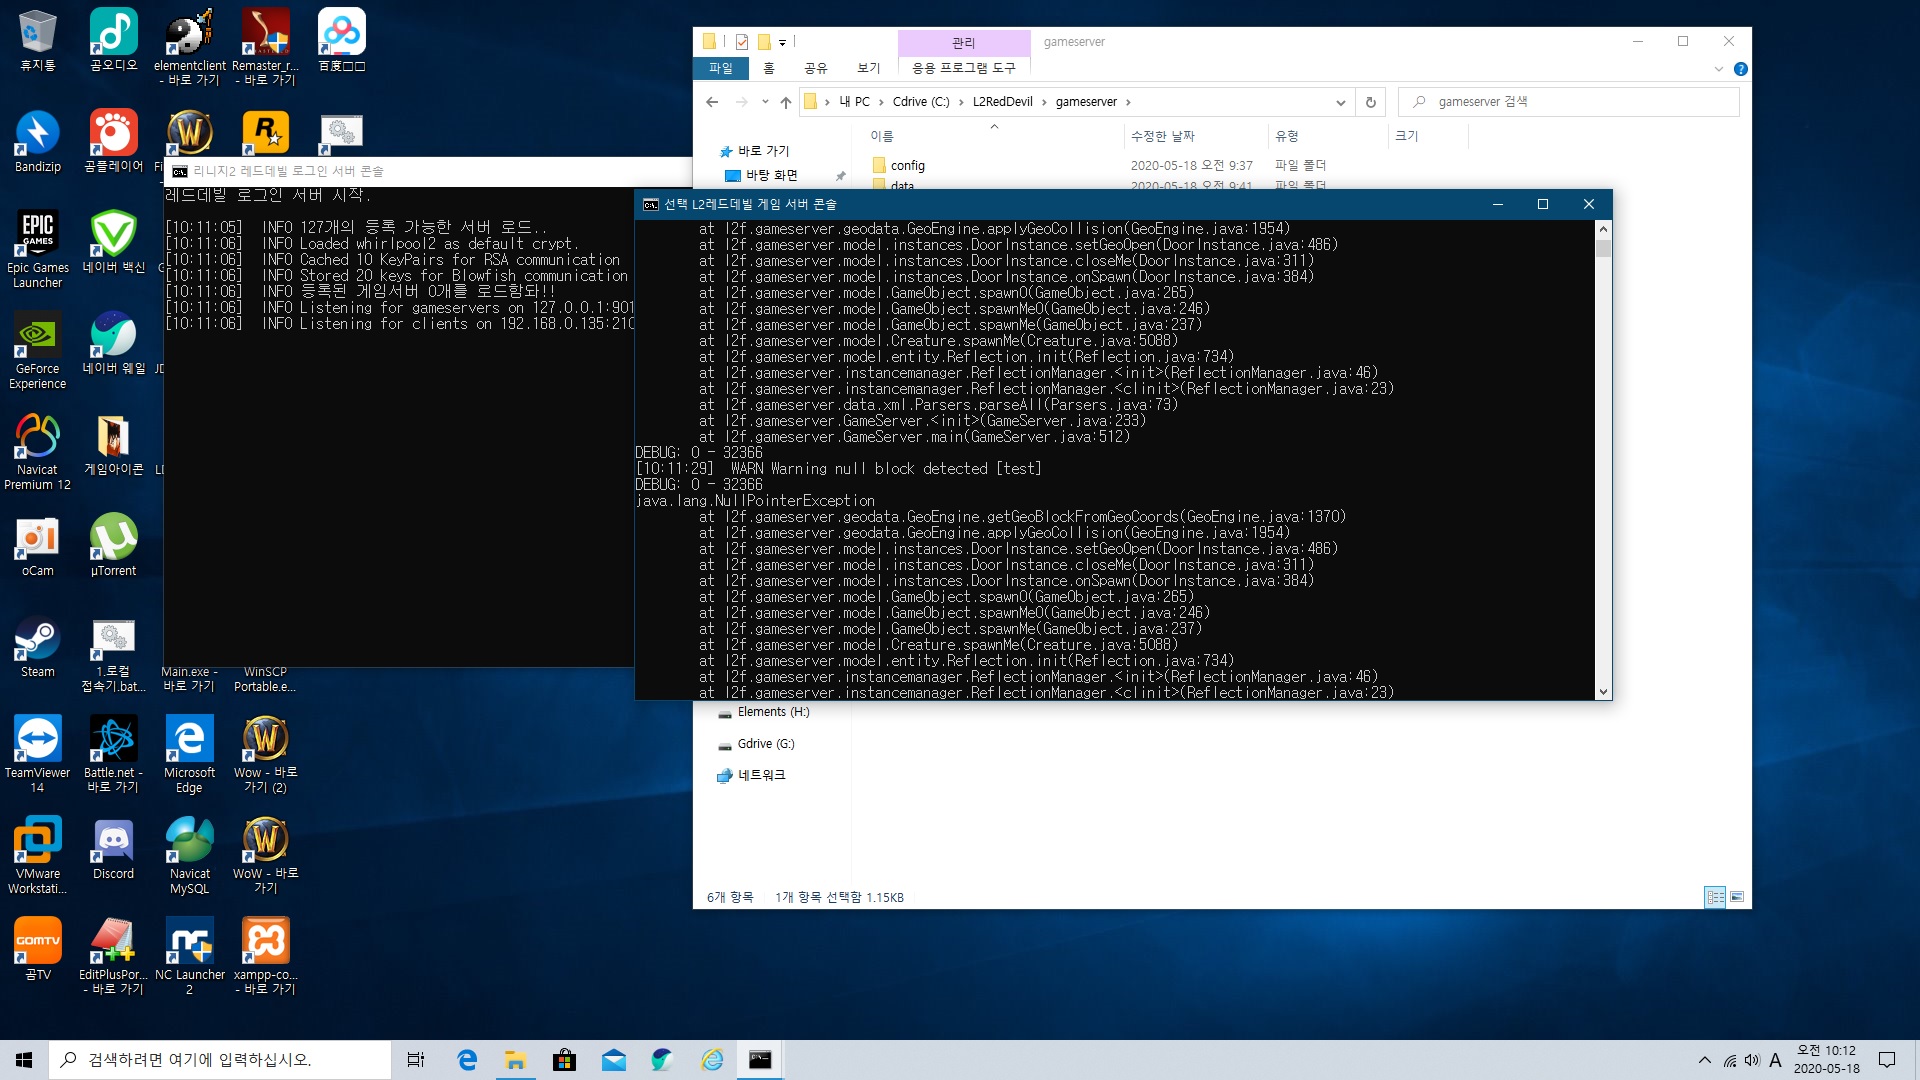Open GeForce Experience desktop icon
This screenshot has height=1080, width=1920.
point(37,350)
